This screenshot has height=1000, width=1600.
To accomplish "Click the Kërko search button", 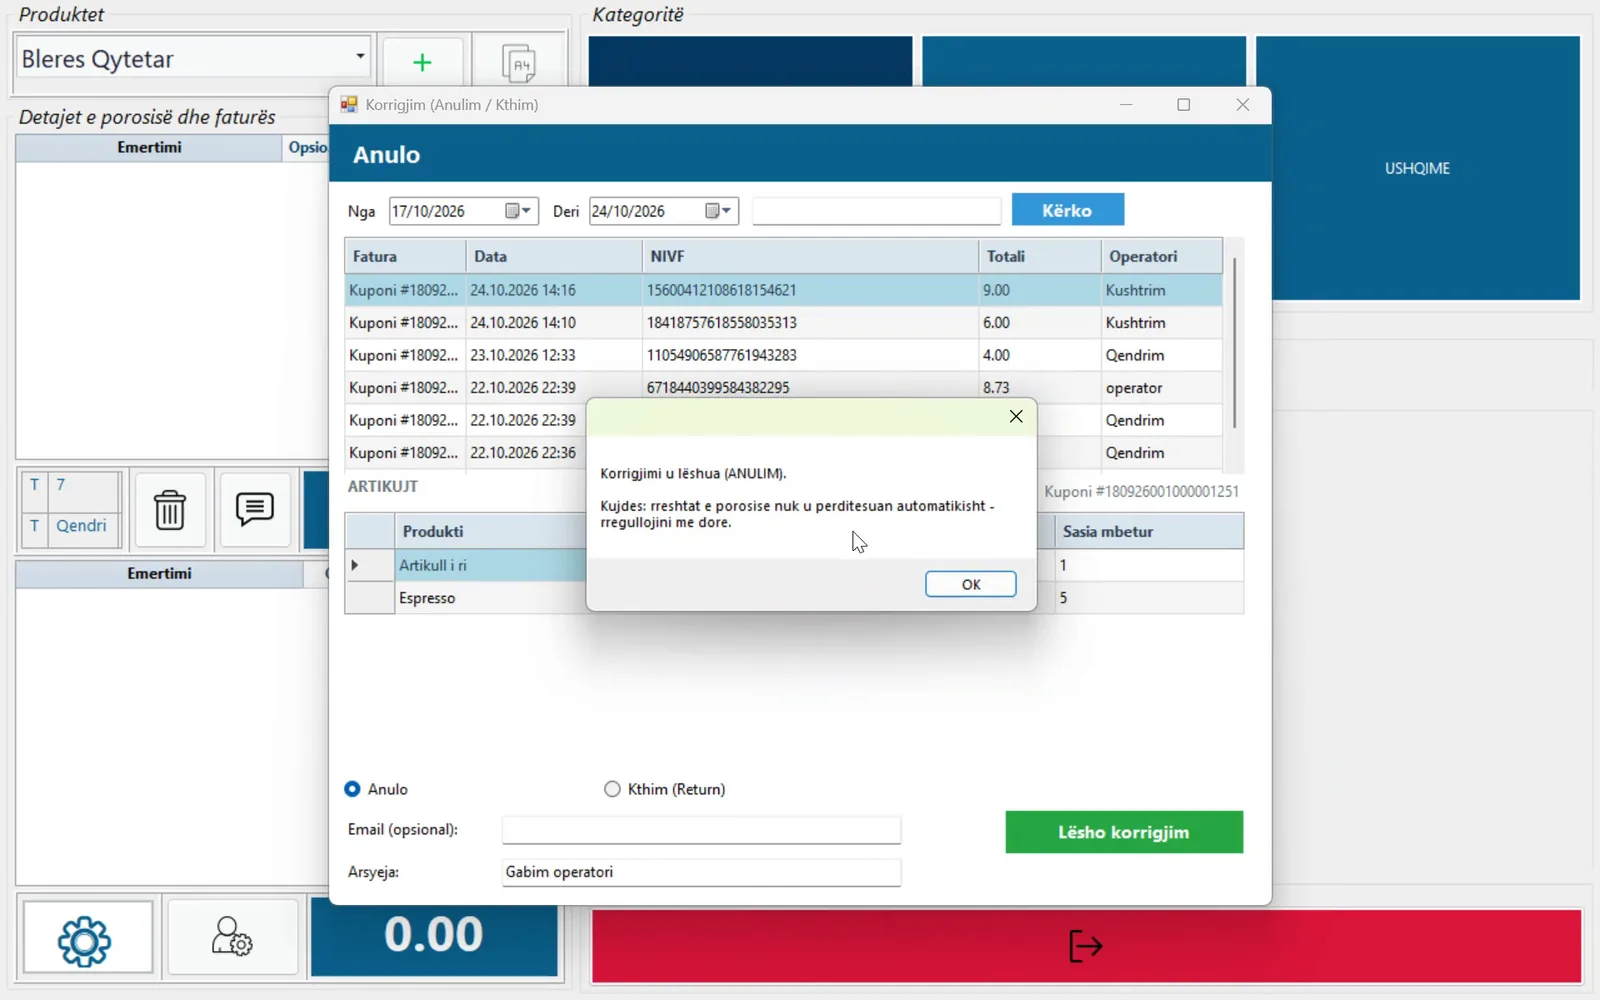I will (x=1067, y=210).
